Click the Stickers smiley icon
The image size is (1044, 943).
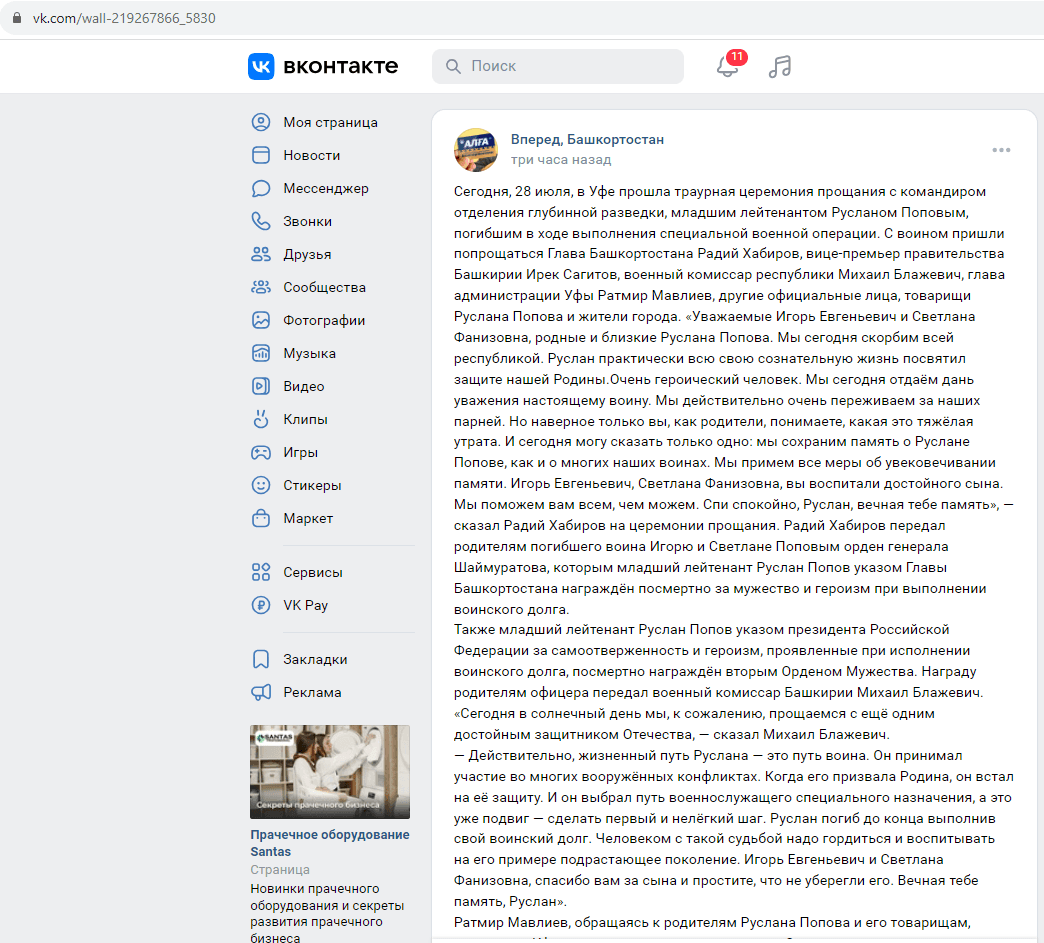[x=261, y=485]
